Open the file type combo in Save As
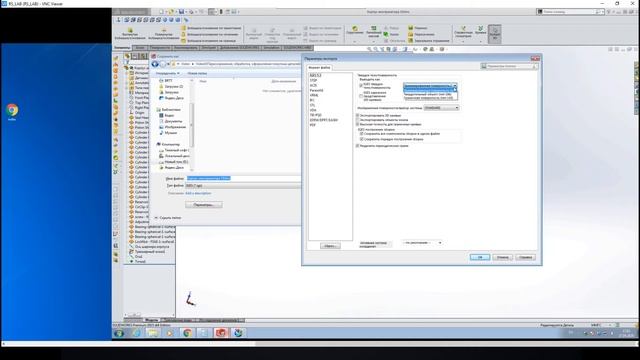Image resolution: width=640 pixels, height=360 pixels. (243, 186)
